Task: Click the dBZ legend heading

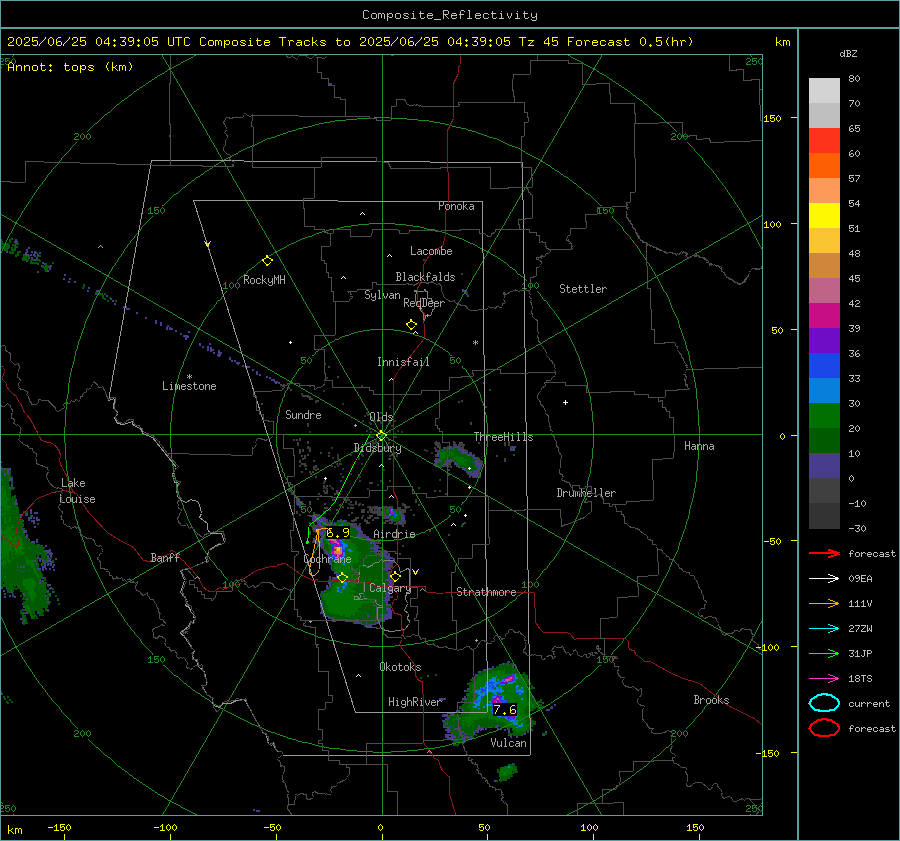Action: (848, 53)
